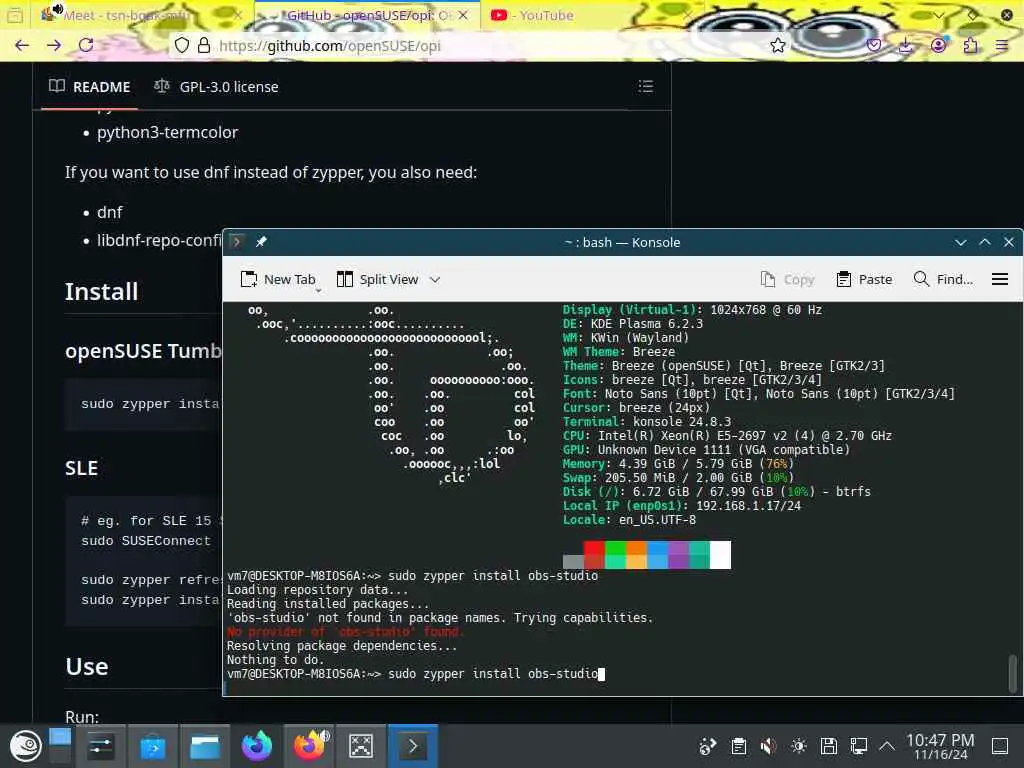Screen dimensions: 1024x768
Task: Open the GPL-3.0 license tab
Action: (216, 86)
